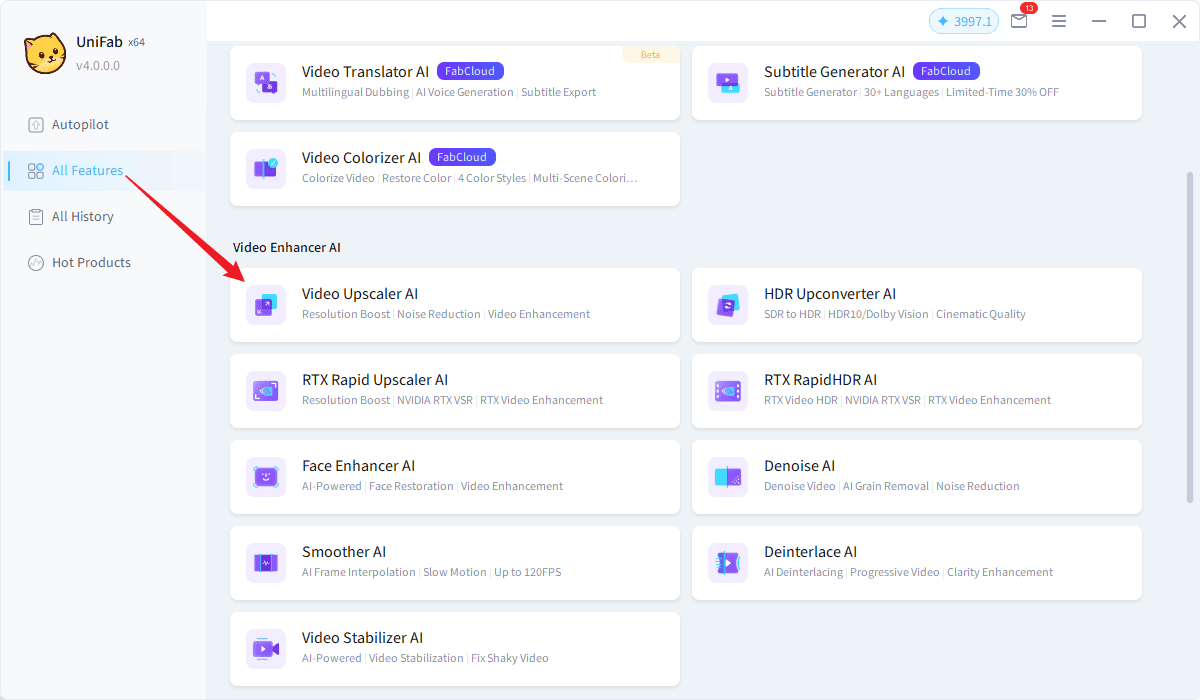
Task: Open the Video Translator AI card title
Action: click(x=365, y=72)
